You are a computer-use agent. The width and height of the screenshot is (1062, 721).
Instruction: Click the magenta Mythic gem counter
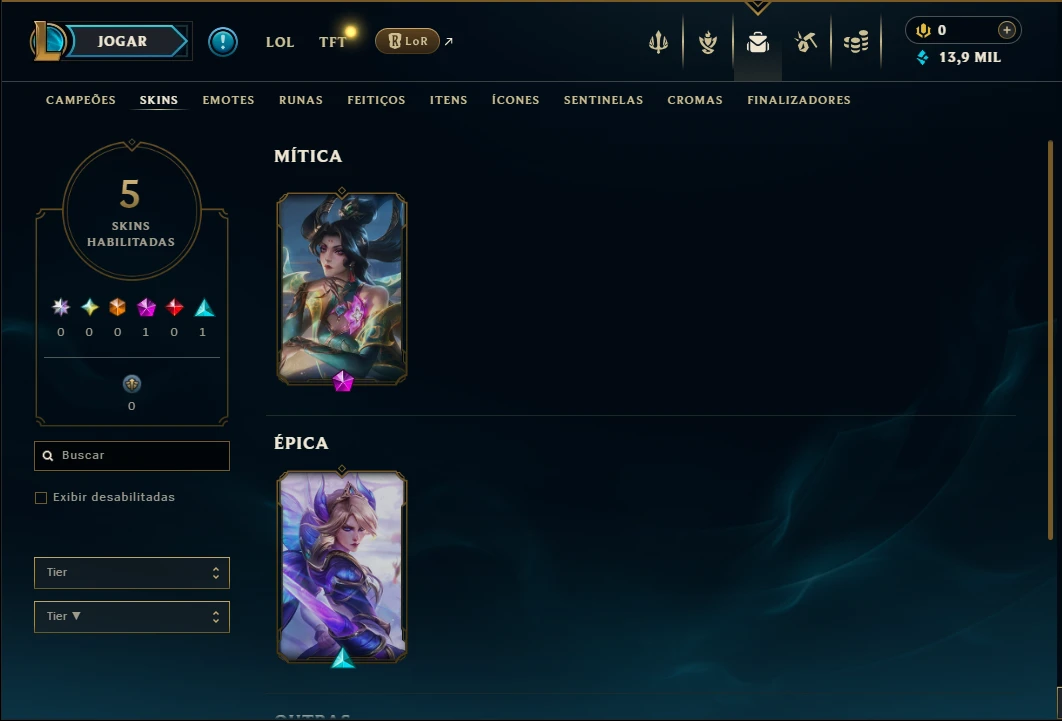tap(146, 308)
